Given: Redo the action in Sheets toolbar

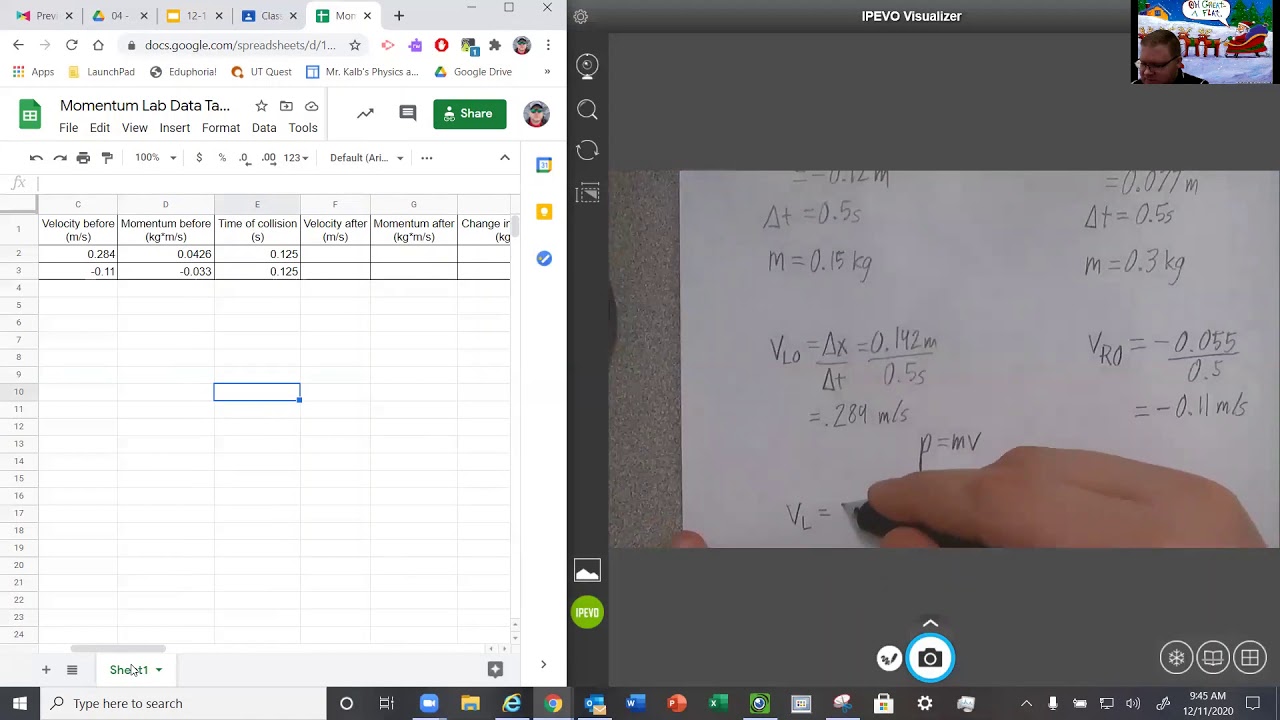Looking at the screenshot, I should tap(60, 158).
